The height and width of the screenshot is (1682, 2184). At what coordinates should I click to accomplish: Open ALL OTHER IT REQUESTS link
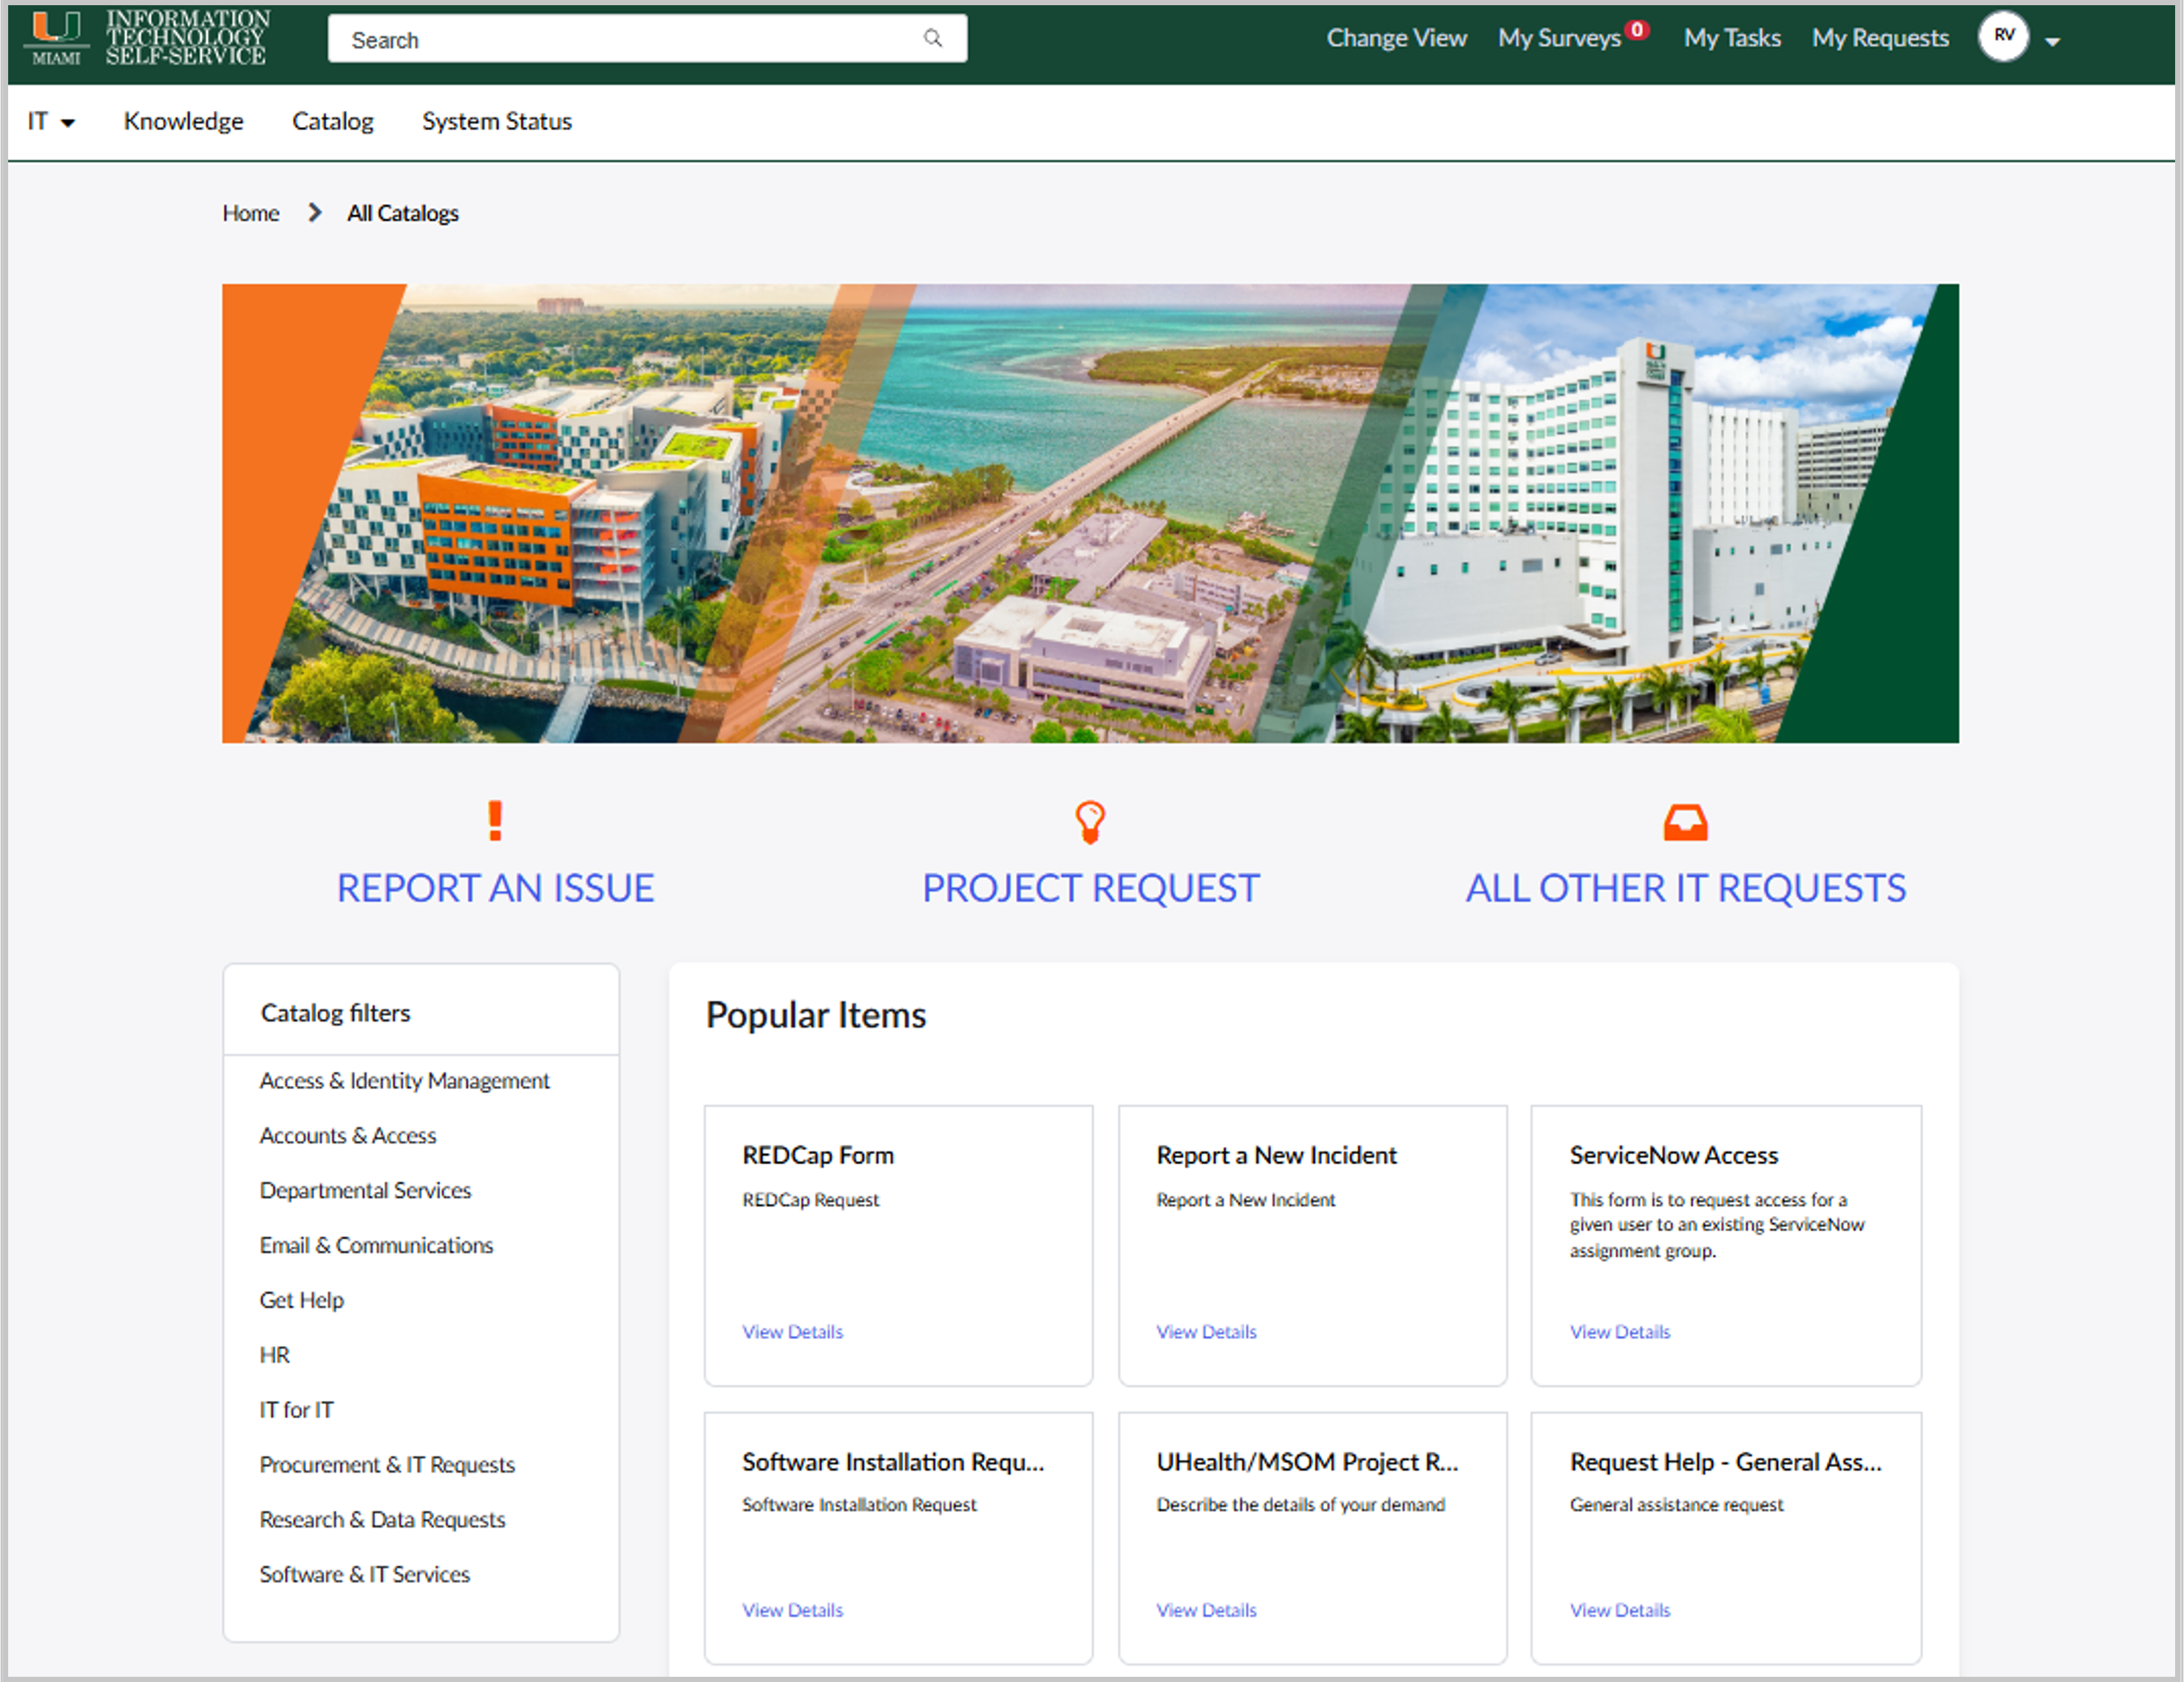click(1686, 888)
